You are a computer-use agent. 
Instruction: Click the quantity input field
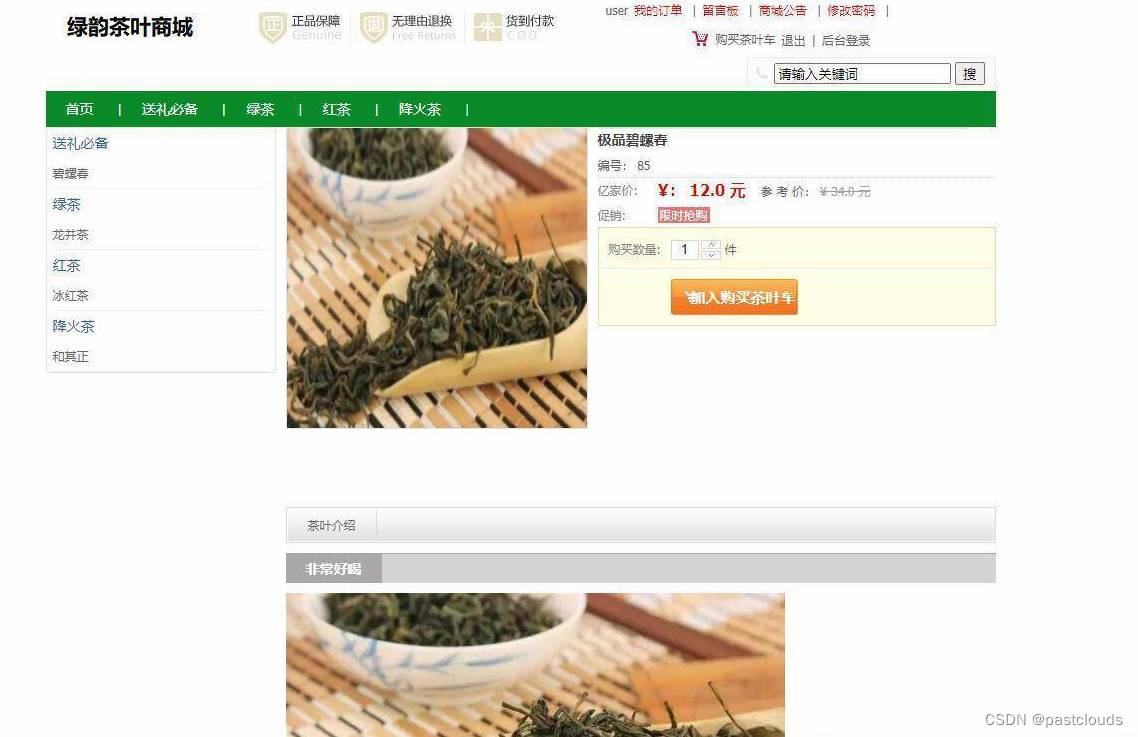tap(684, 250)
